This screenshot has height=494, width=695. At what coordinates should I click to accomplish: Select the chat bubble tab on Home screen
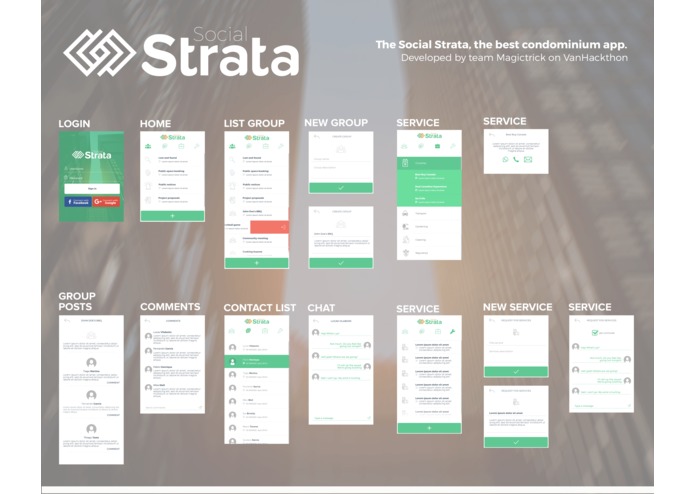pos(164,146)
